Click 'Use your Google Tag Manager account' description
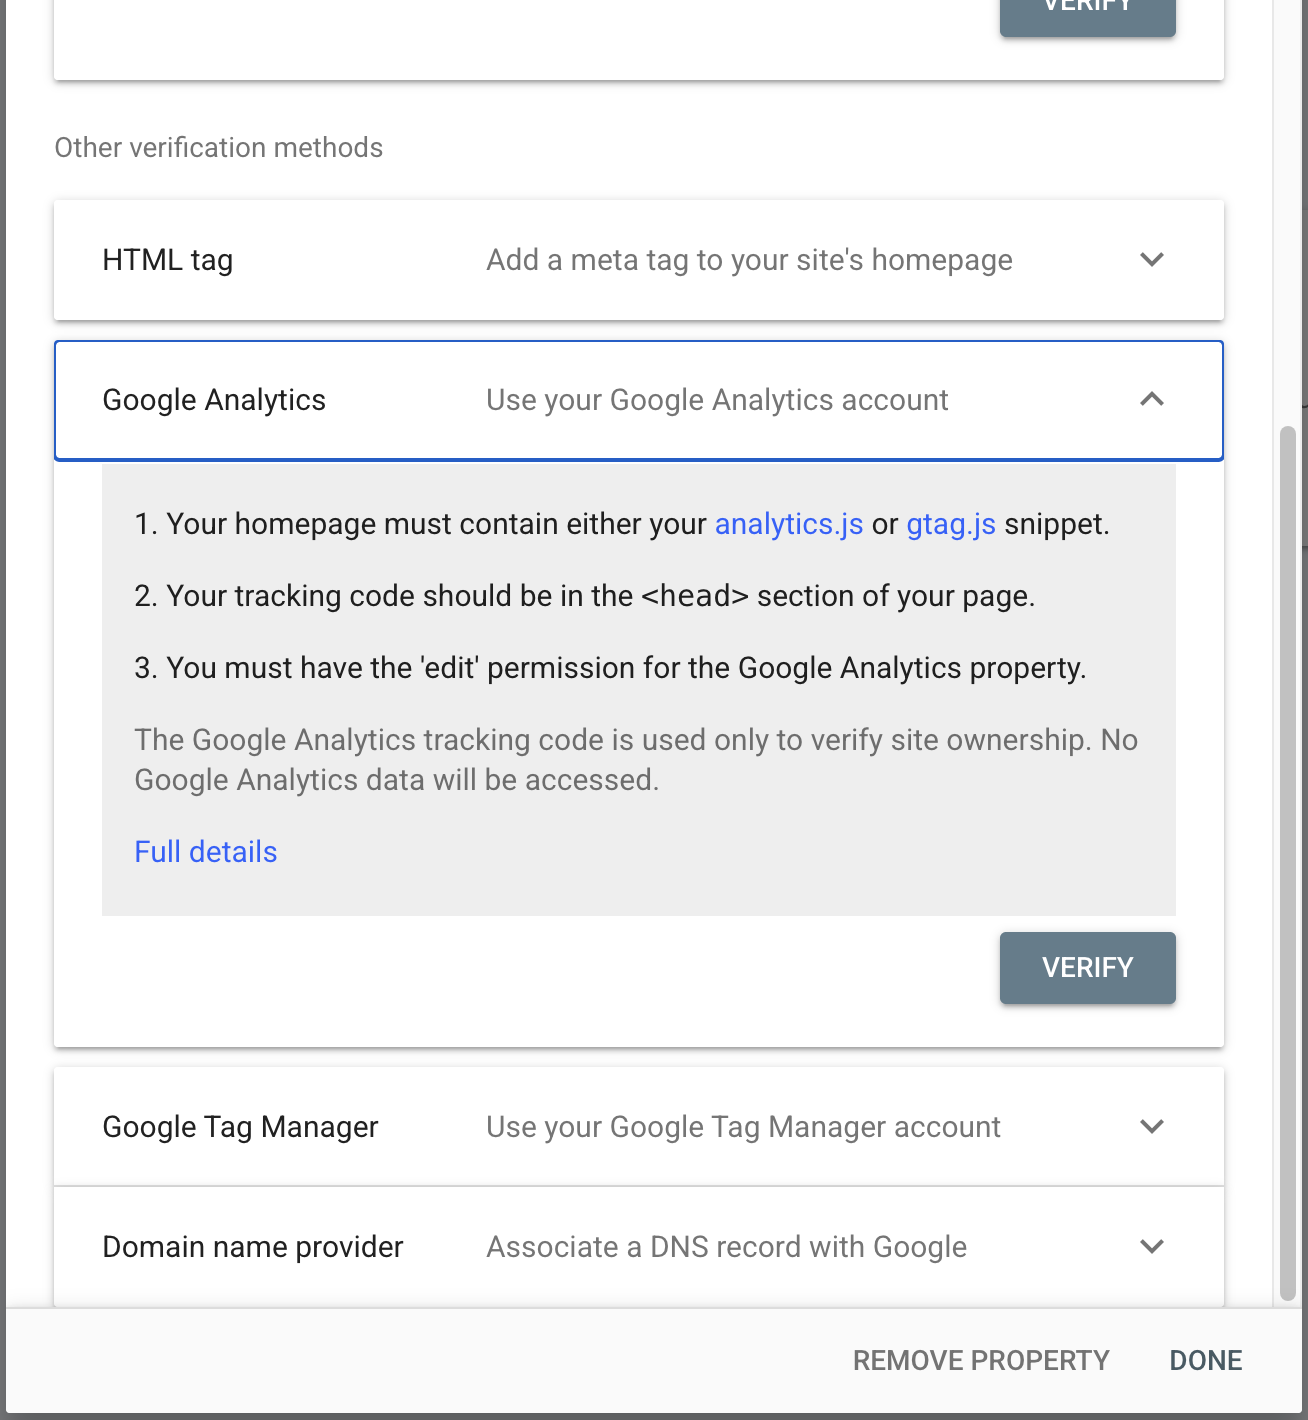This screenshot has height=1420, width=1308. 743,1127
